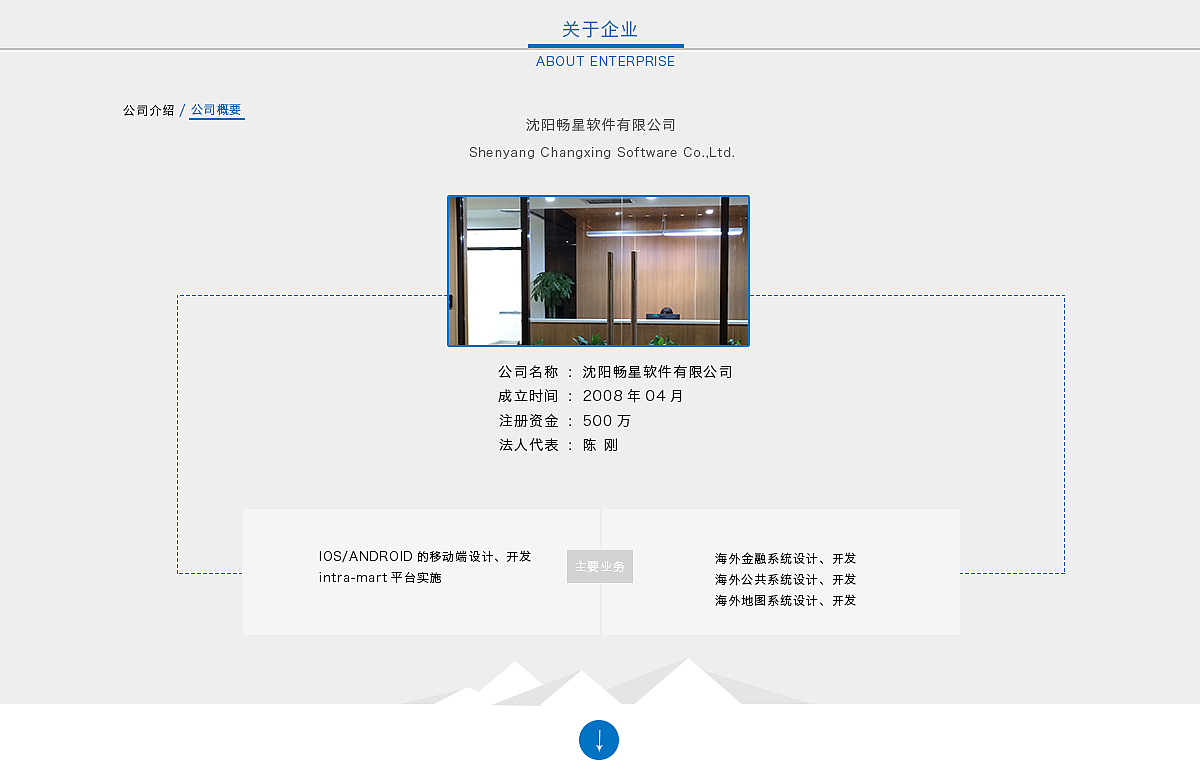Select 海外金融系统设计、开发 item
Image resolution: width=1200 pixels, height=768 pixels.
784,559
